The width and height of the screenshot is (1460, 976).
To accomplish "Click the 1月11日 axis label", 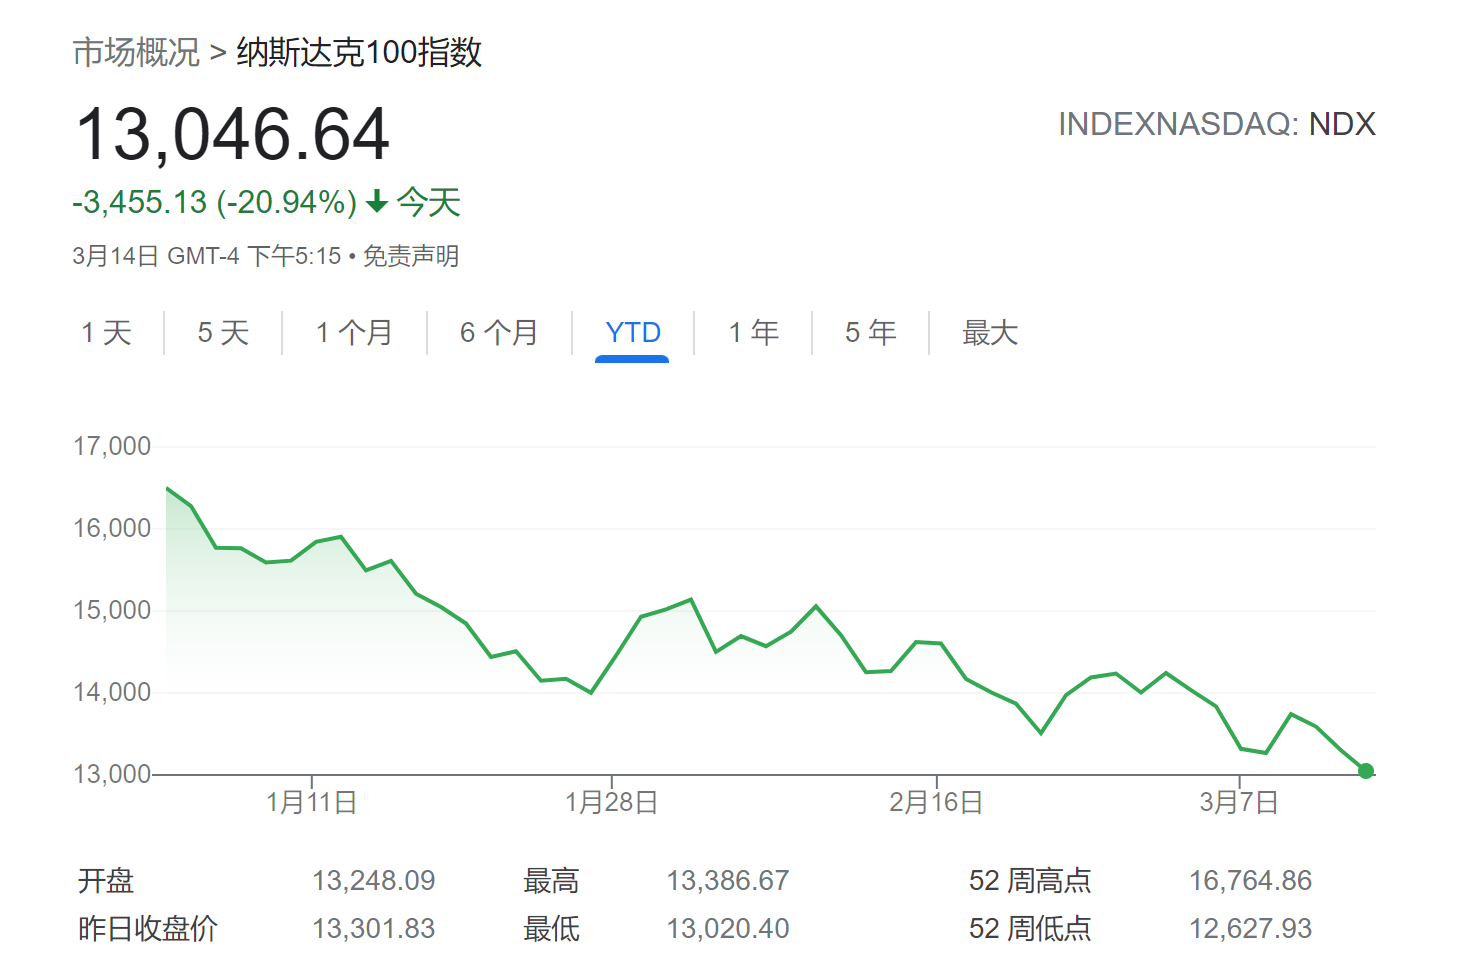I will click(x=312, y=802).
